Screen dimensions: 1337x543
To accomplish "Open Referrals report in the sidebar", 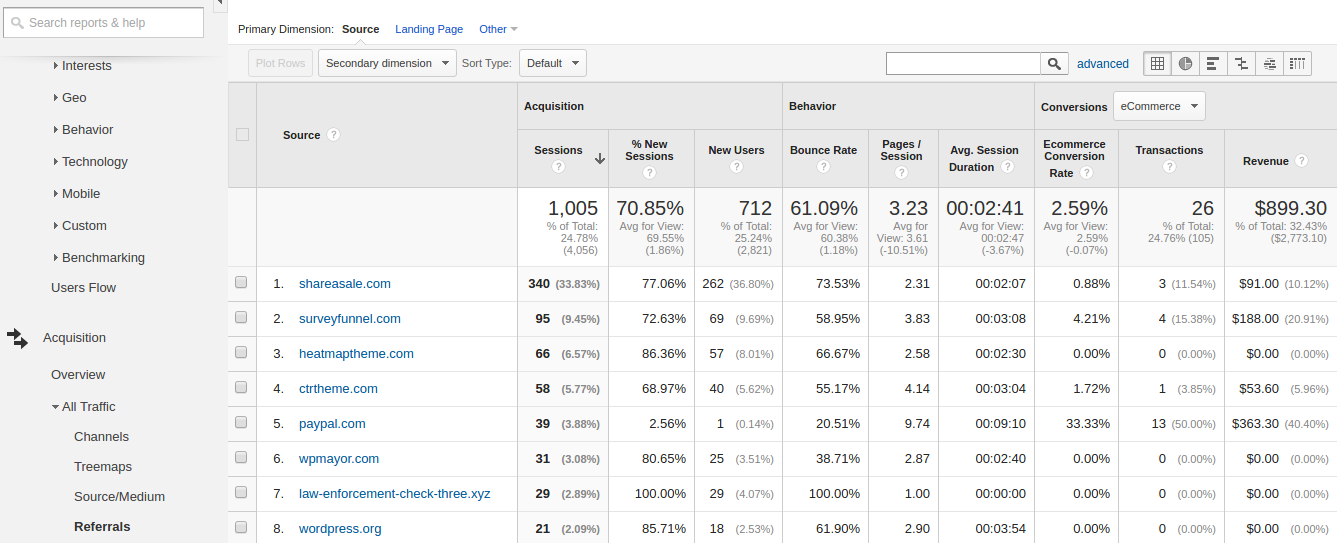I will (102, 527).
